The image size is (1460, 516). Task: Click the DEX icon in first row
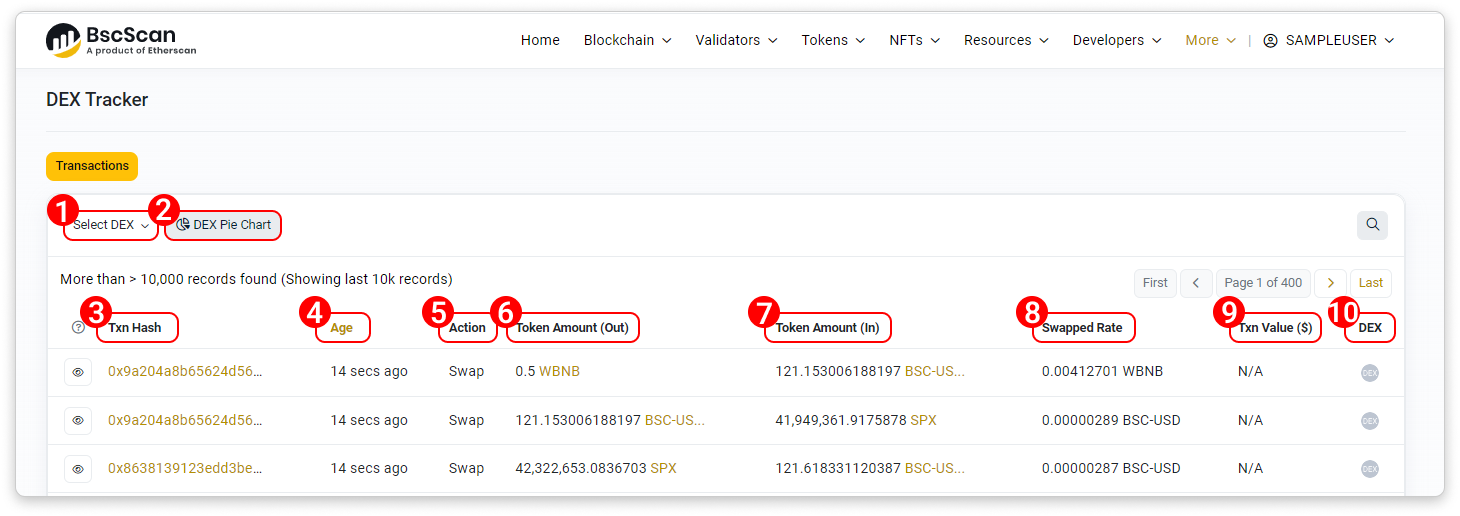click(1369, 373)
